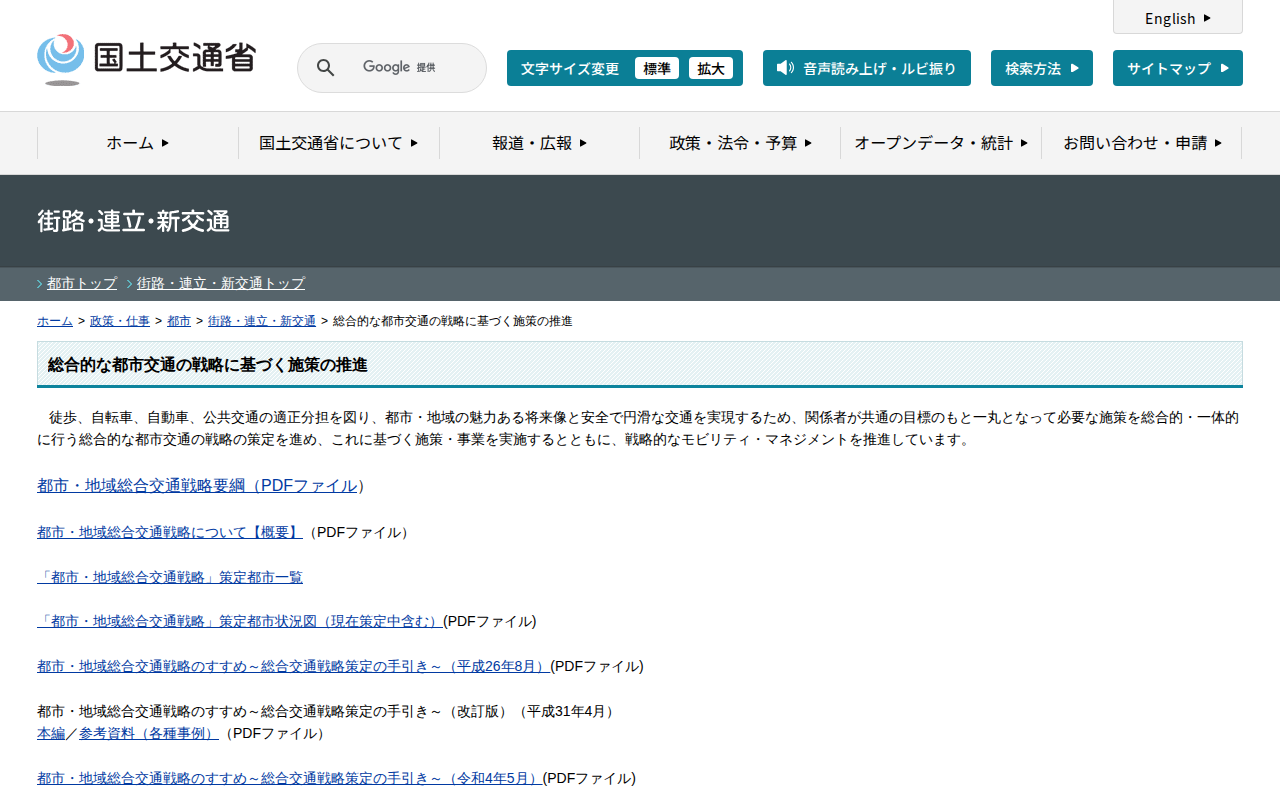Open the 検索方法 page

click(1041, 68)
